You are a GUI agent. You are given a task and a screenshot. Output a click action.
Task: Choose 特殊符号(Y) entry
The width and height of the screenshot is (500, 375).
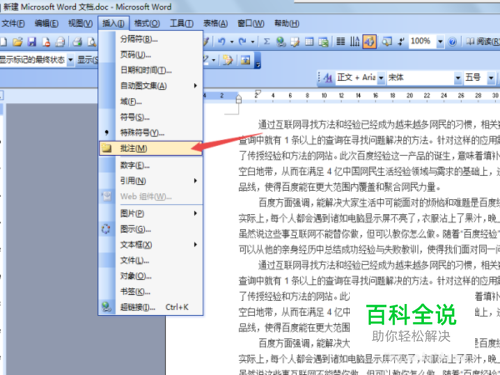point(151,133)
